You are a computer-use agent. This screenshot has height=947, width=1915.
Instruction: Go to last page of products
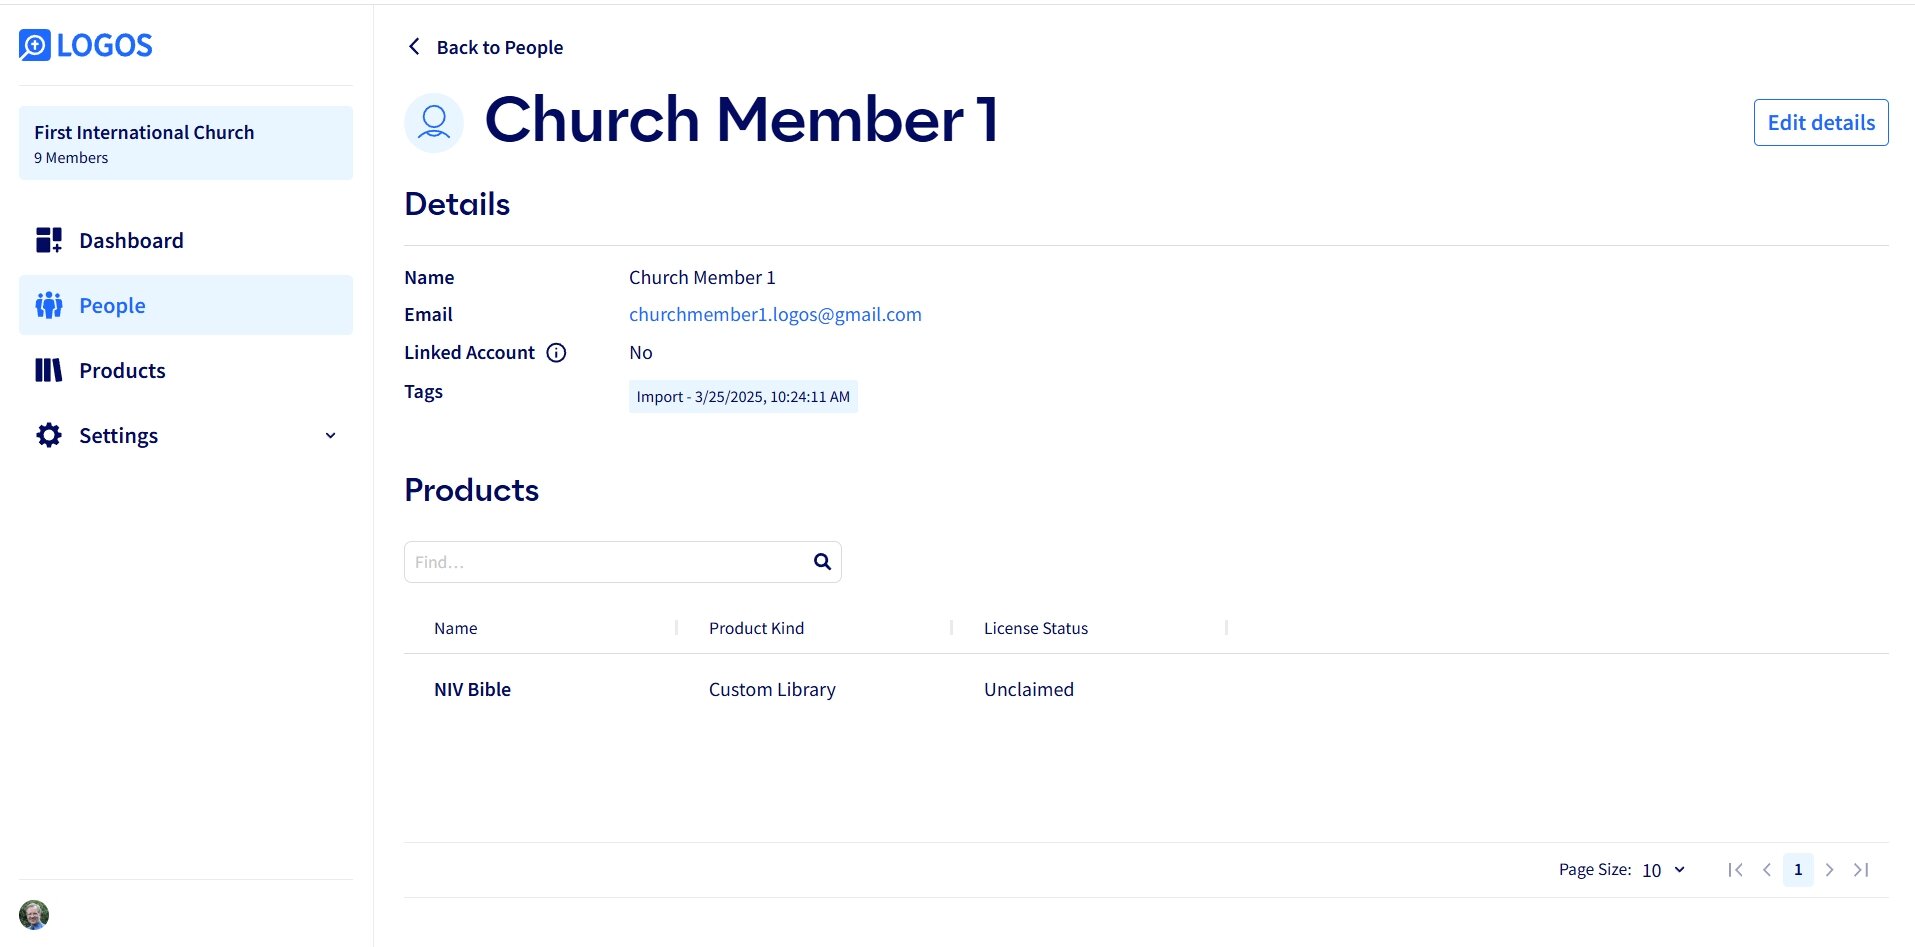point(1861,870)
